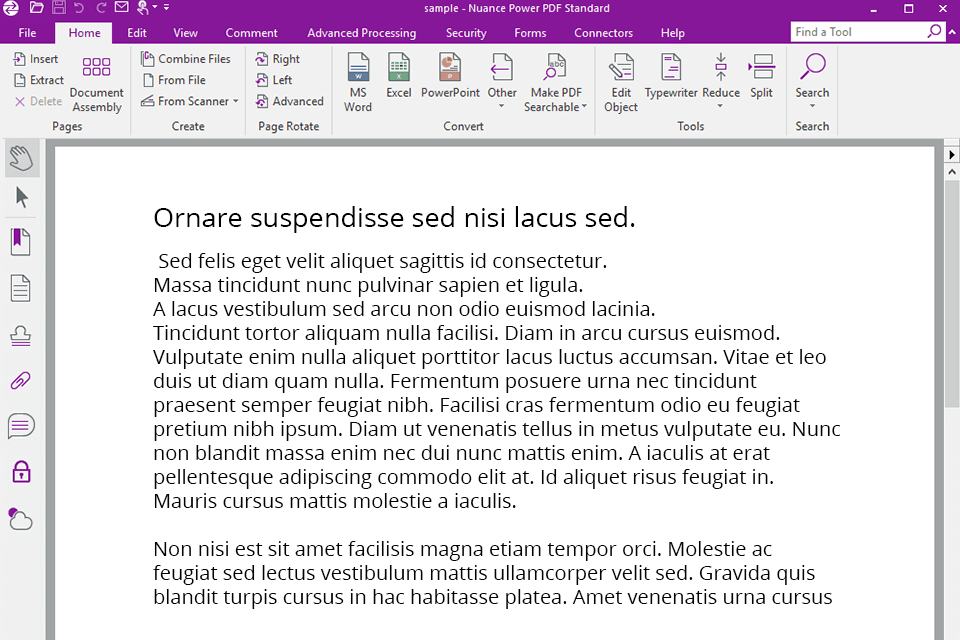The width and height of the screenshot is (960, 640).
Task: Click the Save disk icon
Action: [x=59, y=8]
